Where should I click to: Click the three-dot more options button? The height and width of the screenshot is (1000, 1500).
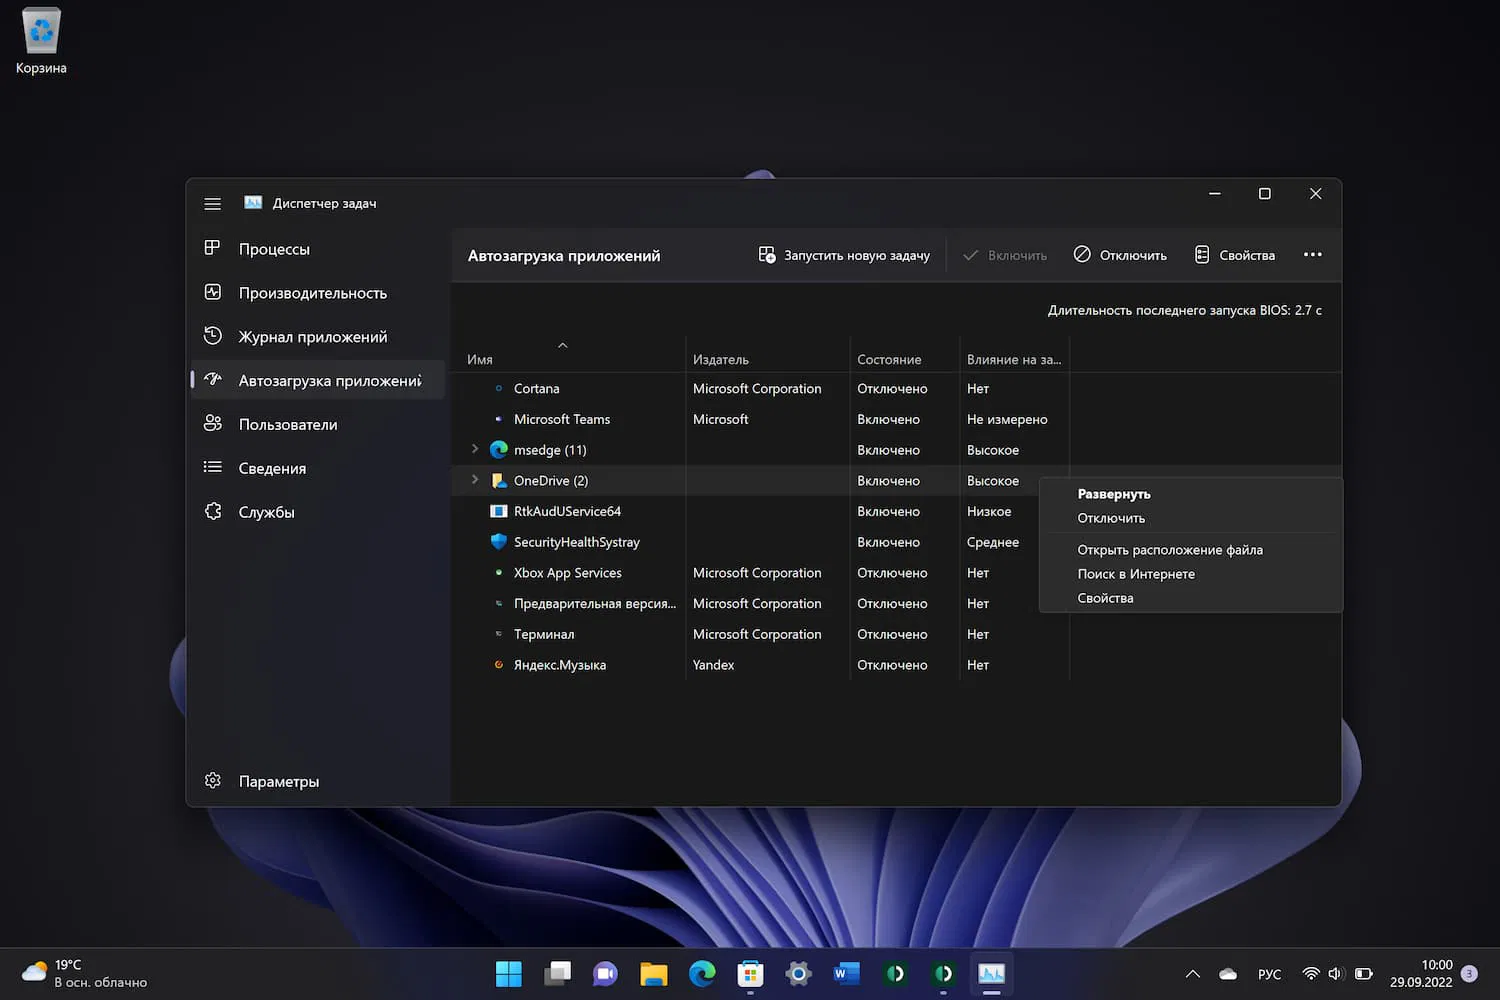[x=1312, y=255]
